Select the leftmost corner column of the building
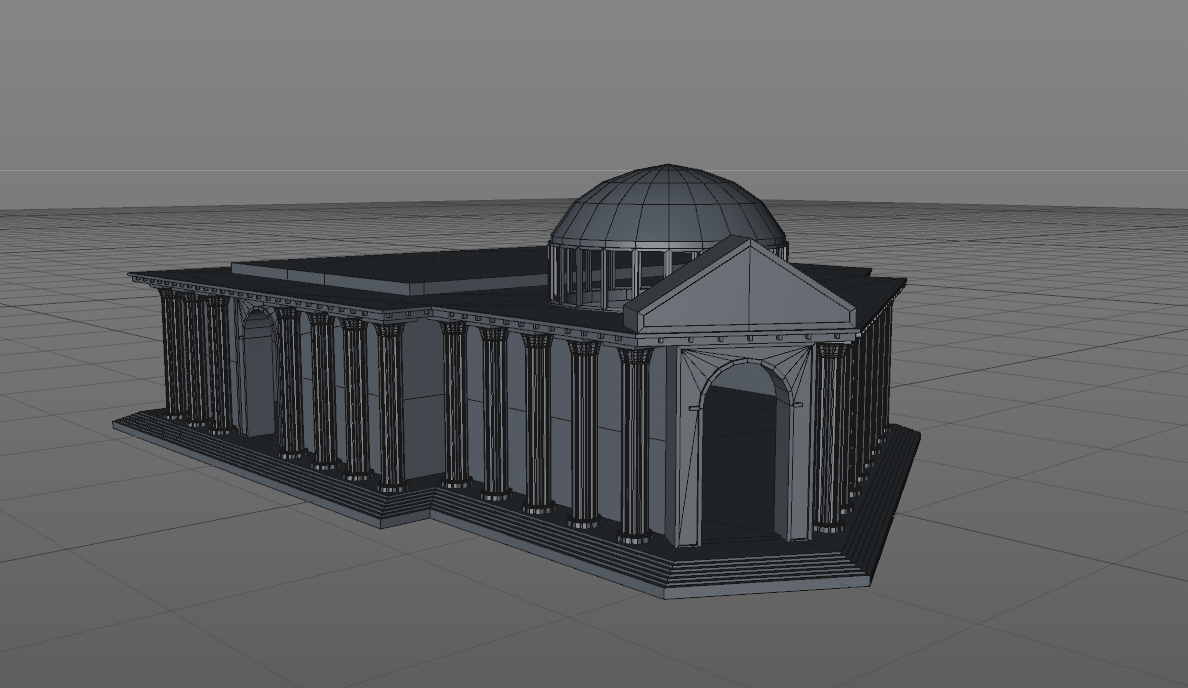Screen dimensions: 1188x688 coord(172,353)
